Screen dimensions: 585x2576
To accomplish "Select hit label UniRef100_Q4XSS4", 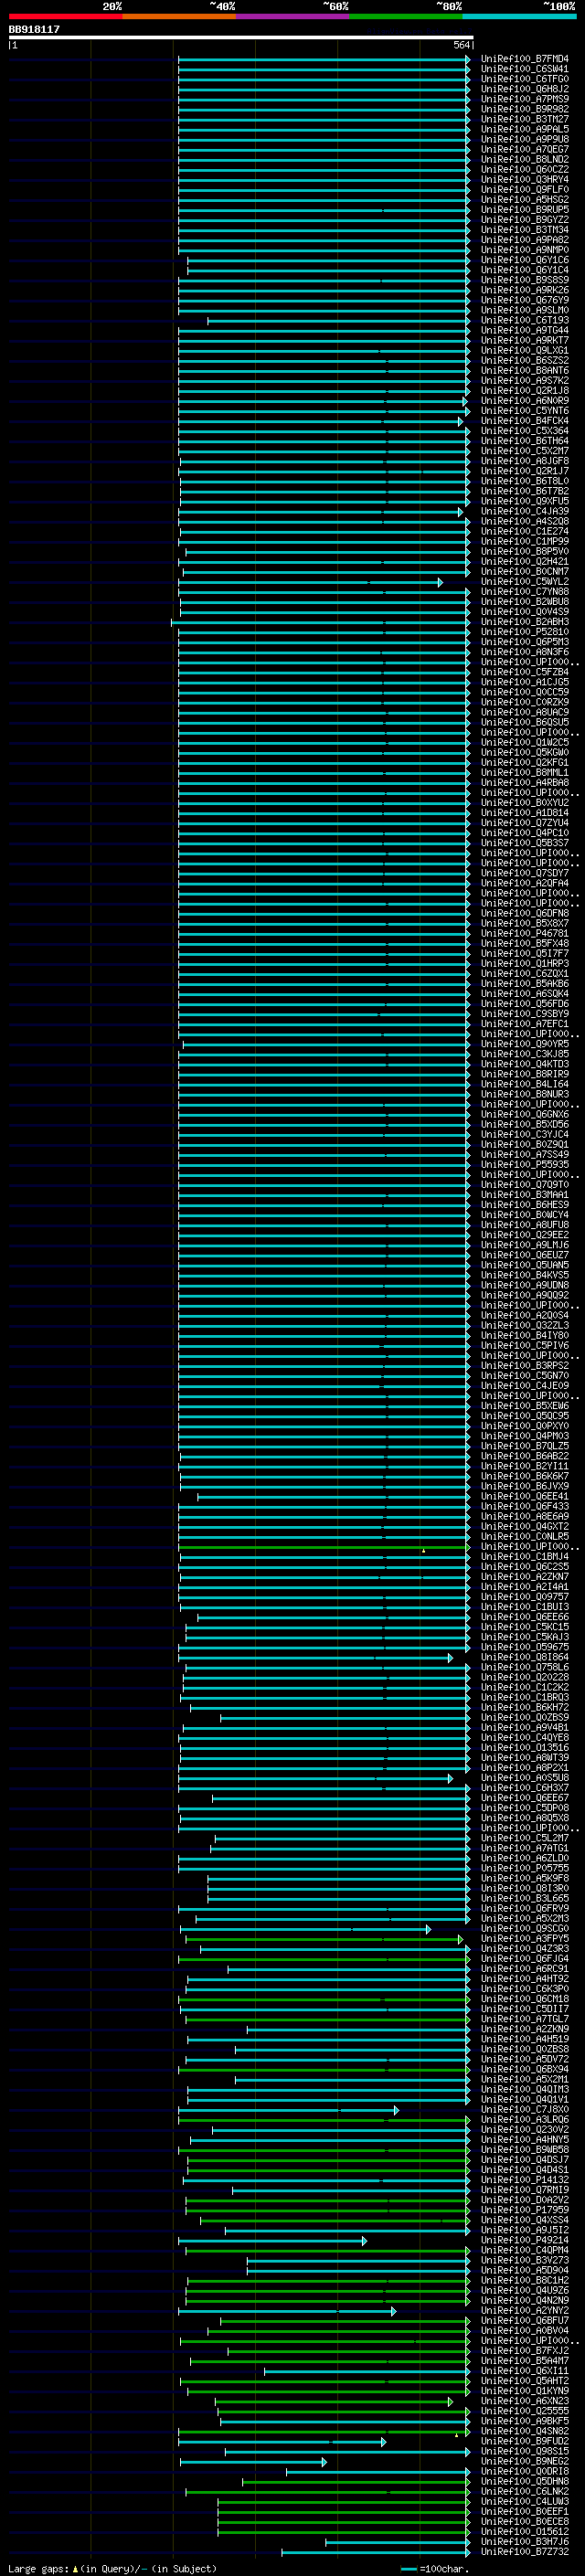I will point(524,2220).
